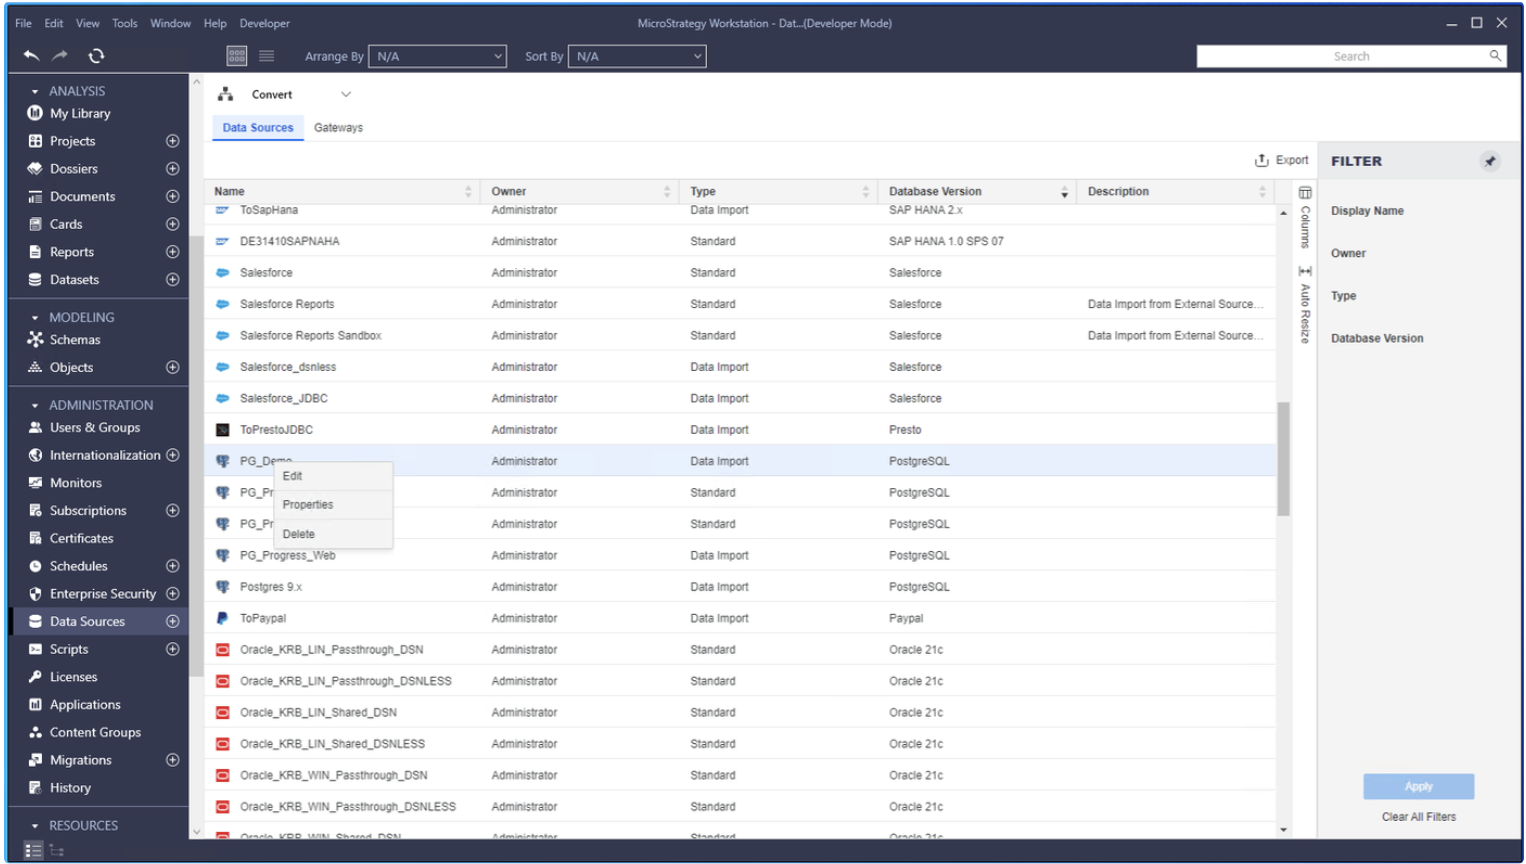Open the Users & Groups administration section
This screenshot has height=864, width=1526.
[85, 427]
